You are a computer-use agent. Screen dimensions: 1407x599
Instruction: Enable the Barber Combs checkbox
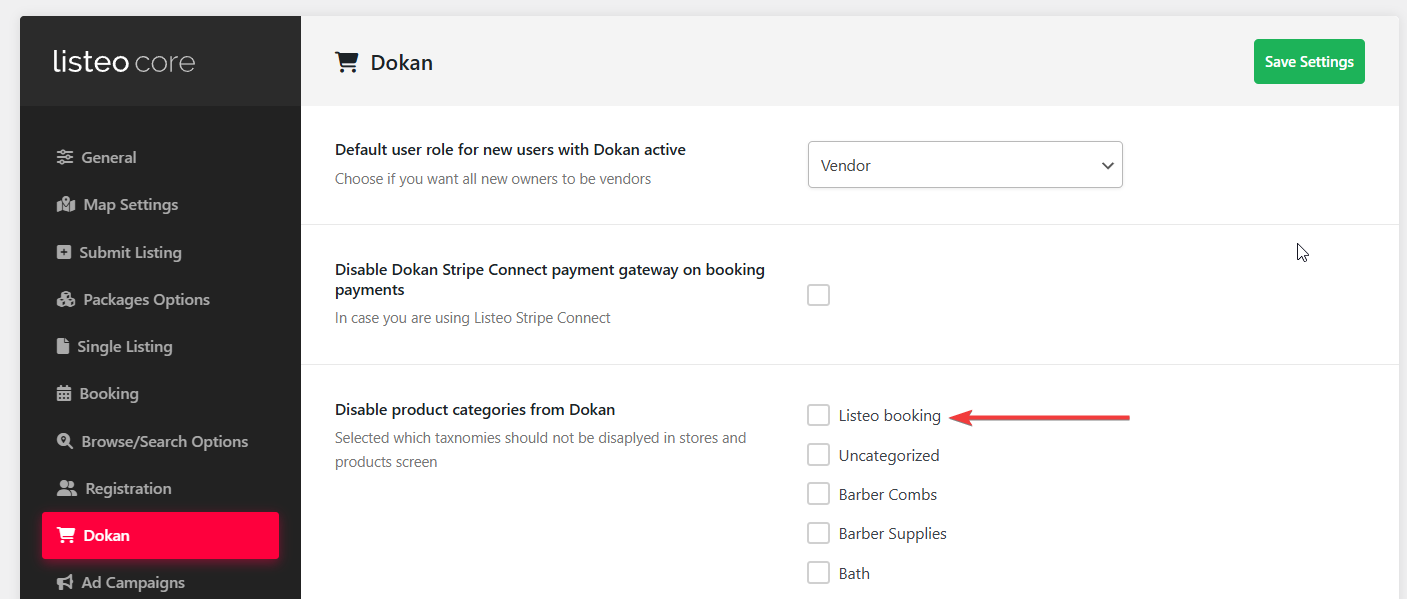click(x=819, y=494)
